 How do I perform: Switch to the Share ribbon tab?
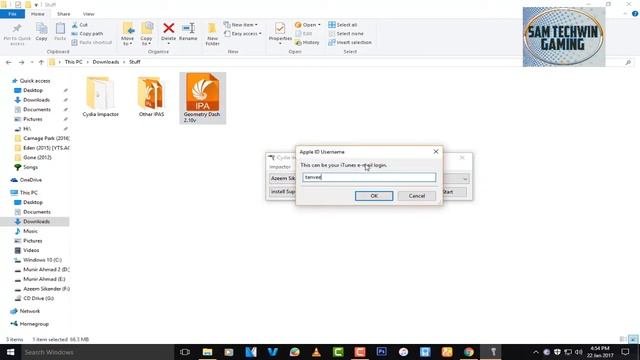tap(63, 14)
